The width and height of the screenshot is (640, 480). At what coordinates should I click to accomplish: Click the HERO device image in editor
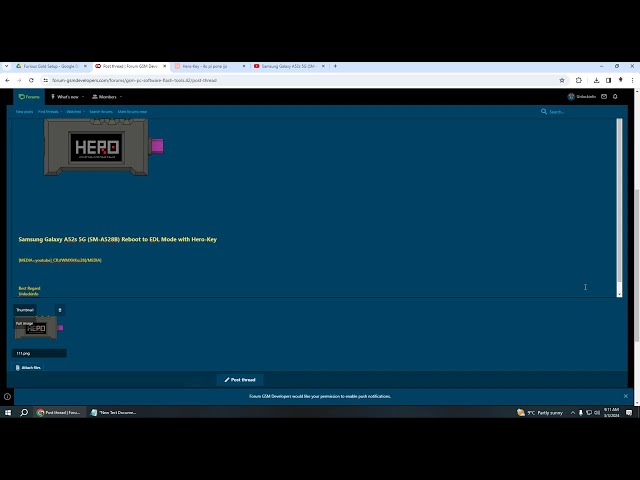104,147
